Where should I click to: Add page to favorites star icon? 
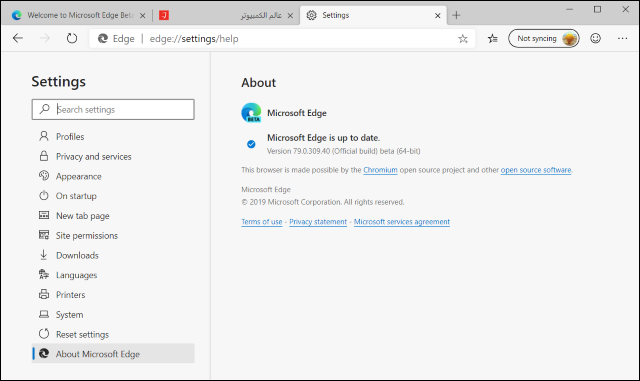462,39
